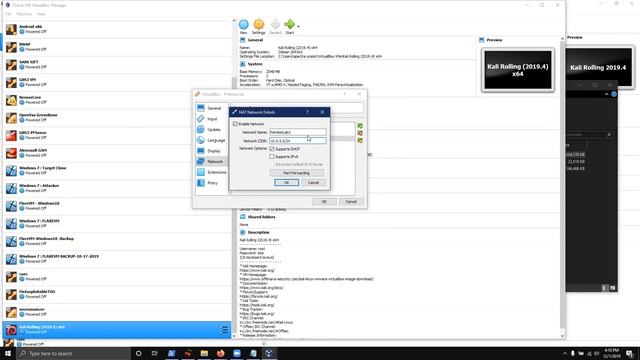Check the Supports IPv6 checkbox
Screen dimensions: 640x360
[x=272, y=156]
